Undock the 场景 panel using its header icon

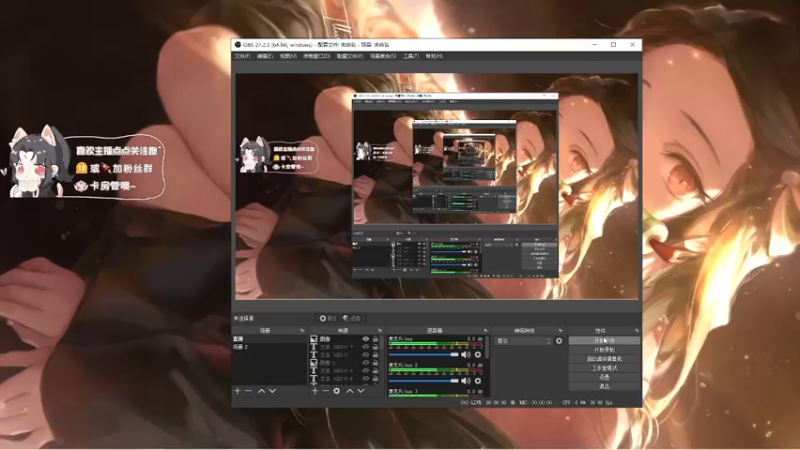click(x=302, y=331)
